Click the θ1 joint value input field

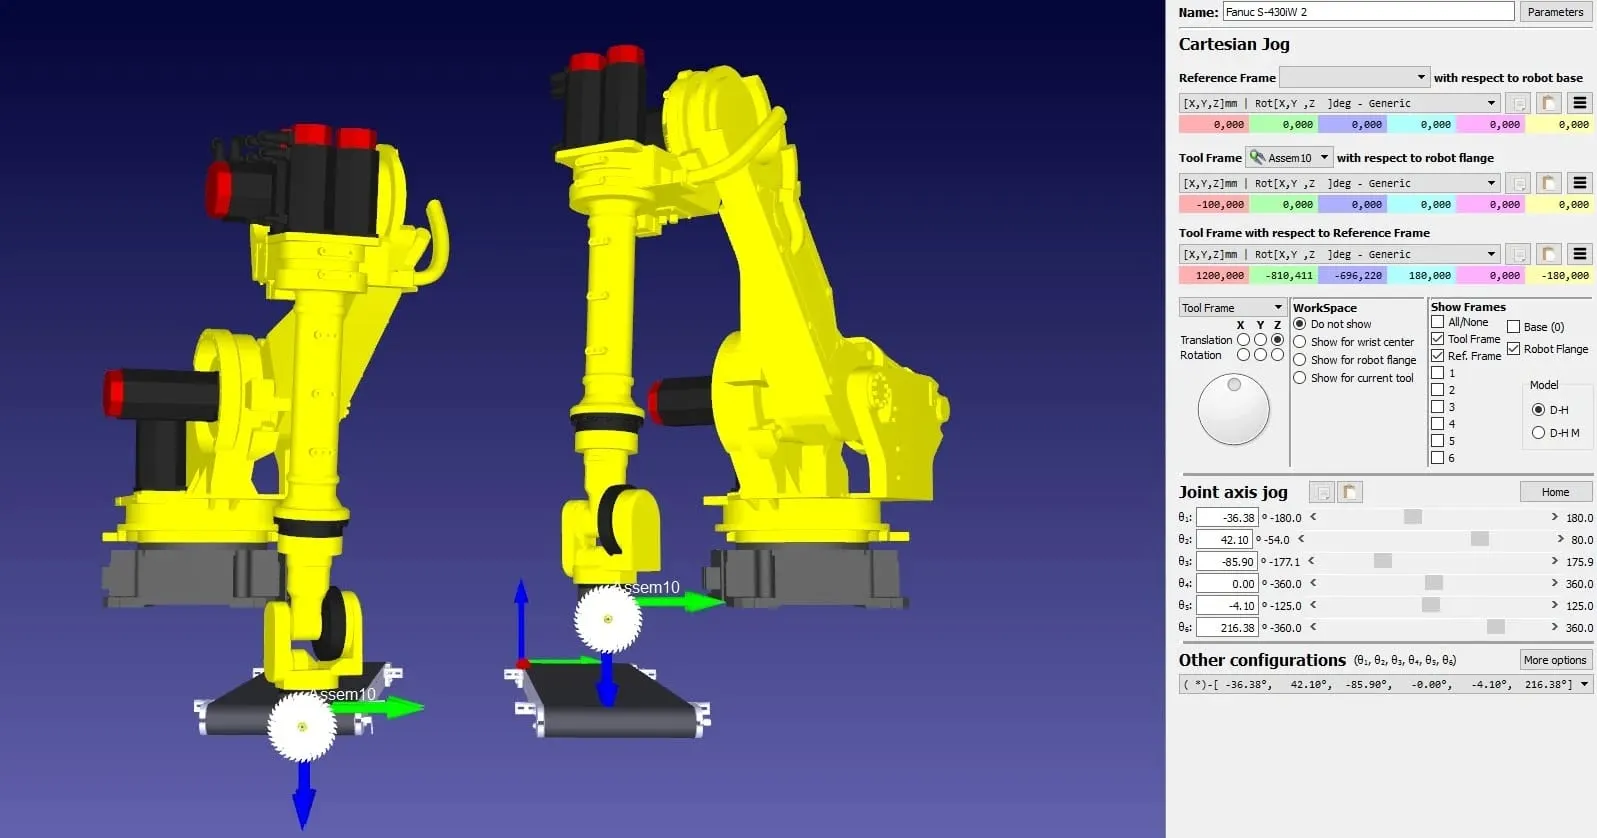pos(1227,518)
